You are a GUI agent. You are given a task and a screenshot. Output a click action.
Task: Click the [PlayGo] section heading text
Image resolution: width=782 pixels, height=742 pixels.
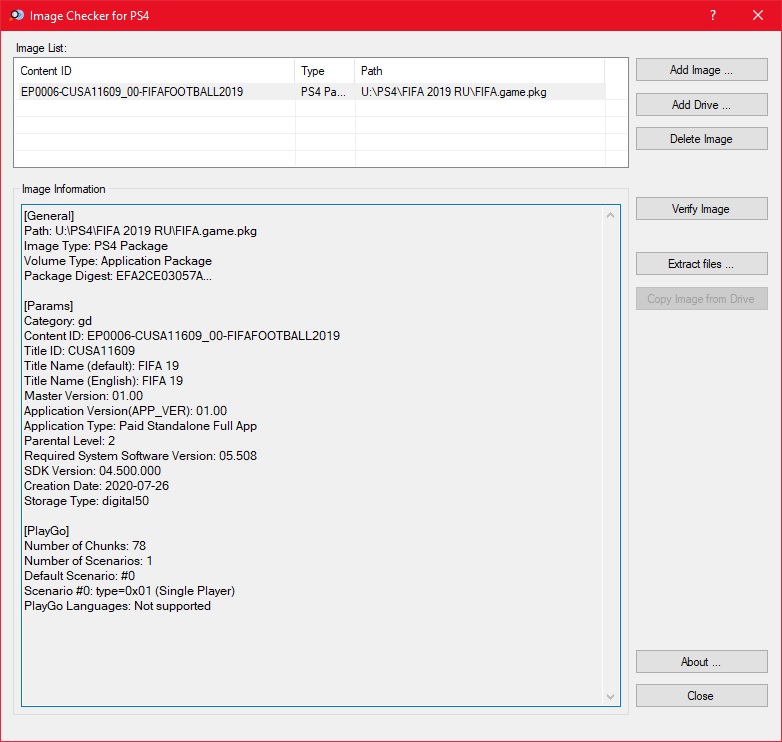coord(46,531)
